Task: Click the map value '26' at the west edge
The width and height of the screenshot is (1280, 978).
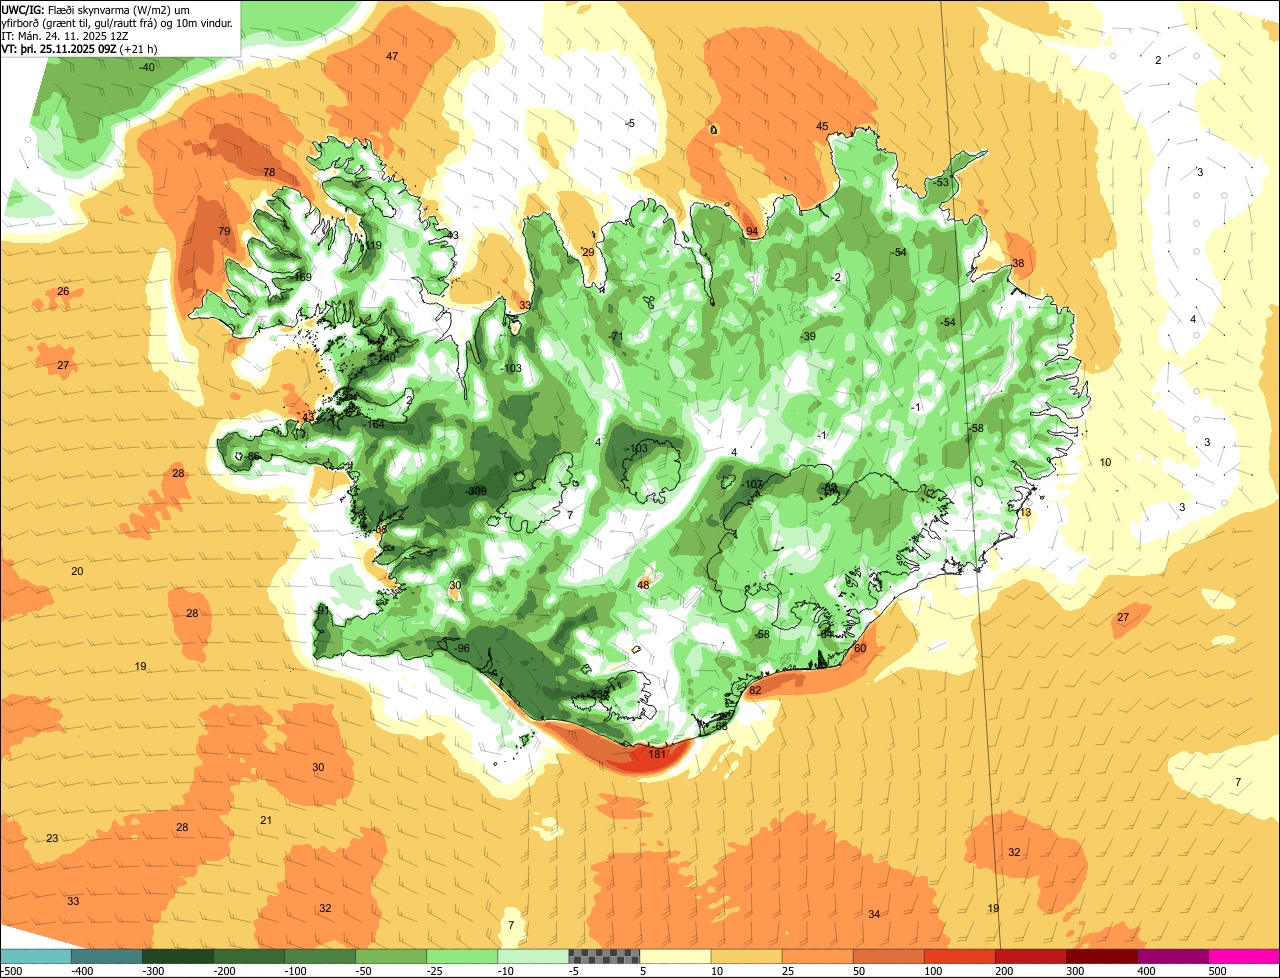Action: coord(63,291)
